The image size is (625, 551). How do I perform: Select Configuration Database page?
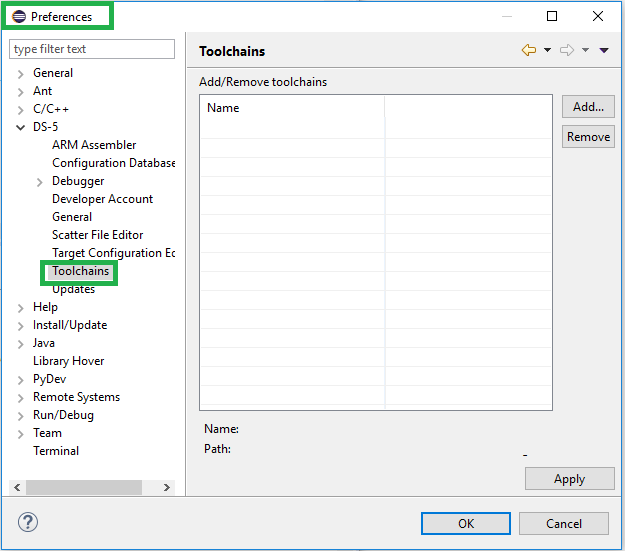pyautogui.click(x=113, y=163)
